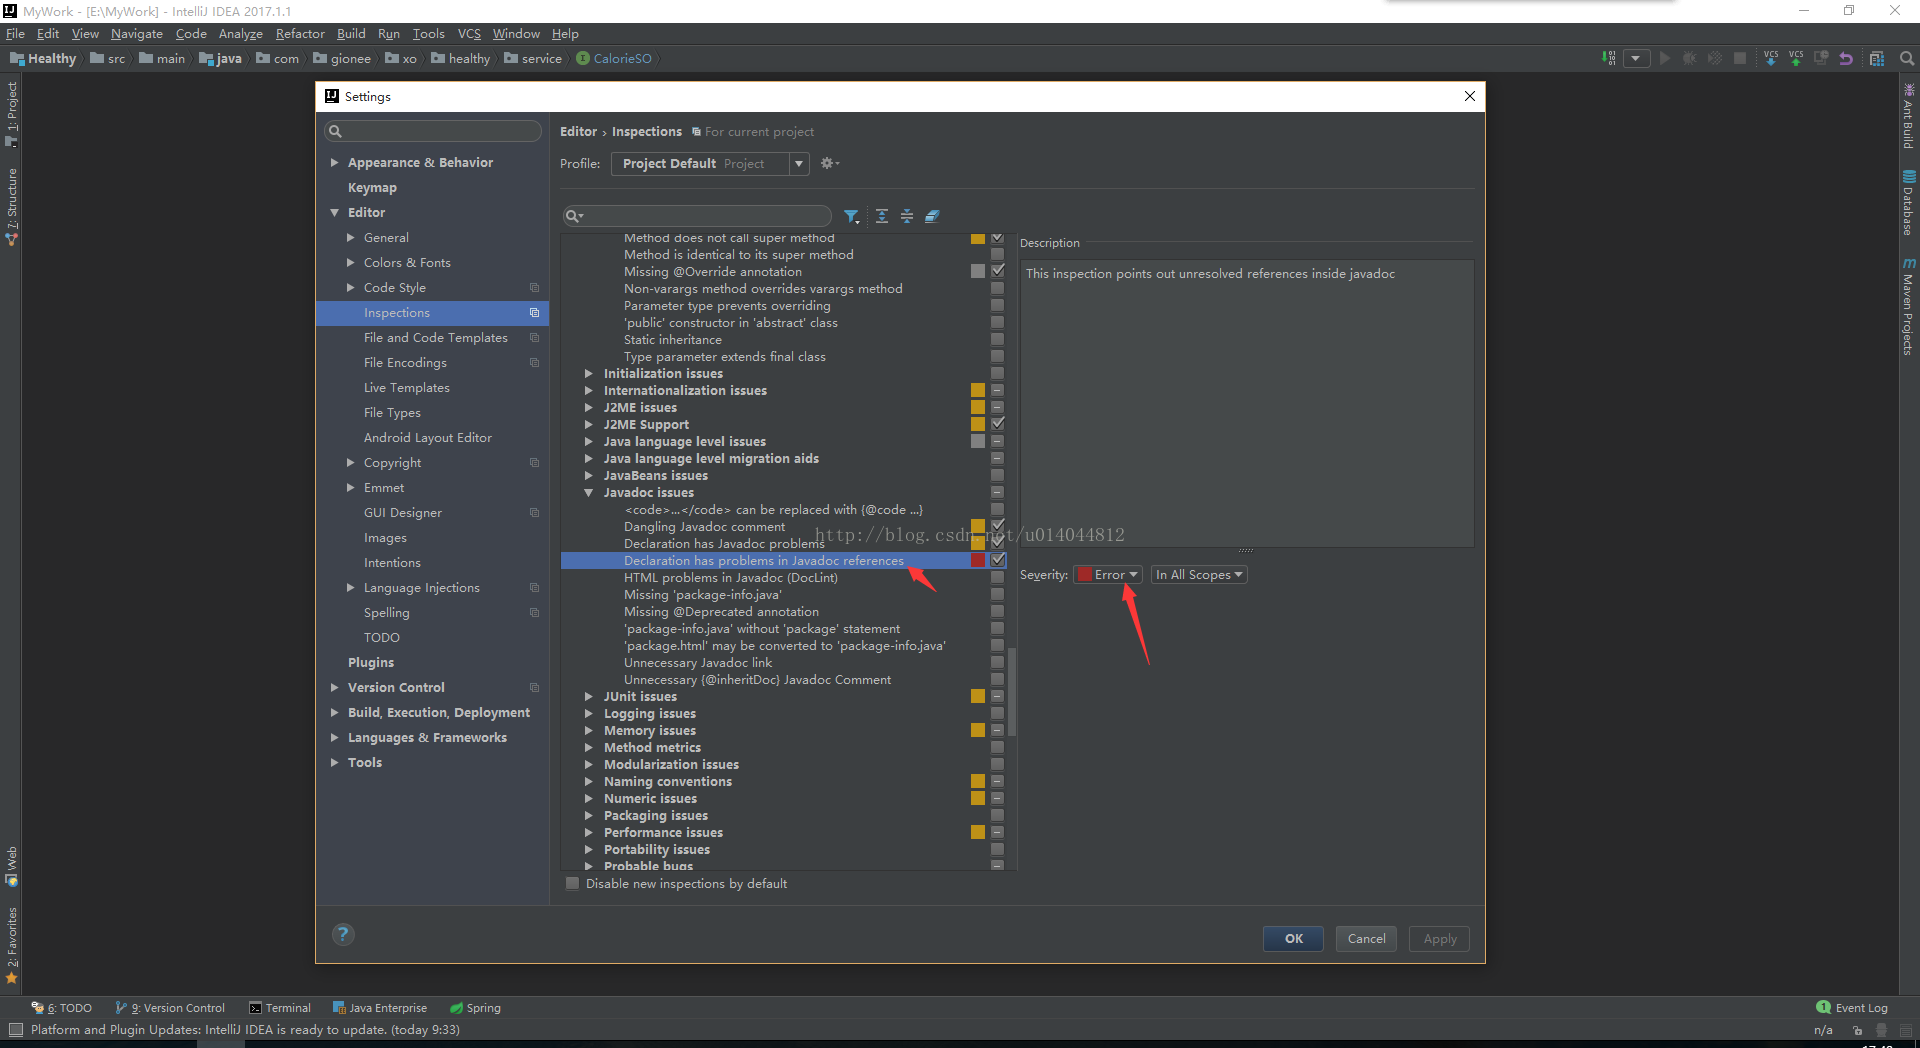Open the Event Log panel

(x=1852, y=1007)
